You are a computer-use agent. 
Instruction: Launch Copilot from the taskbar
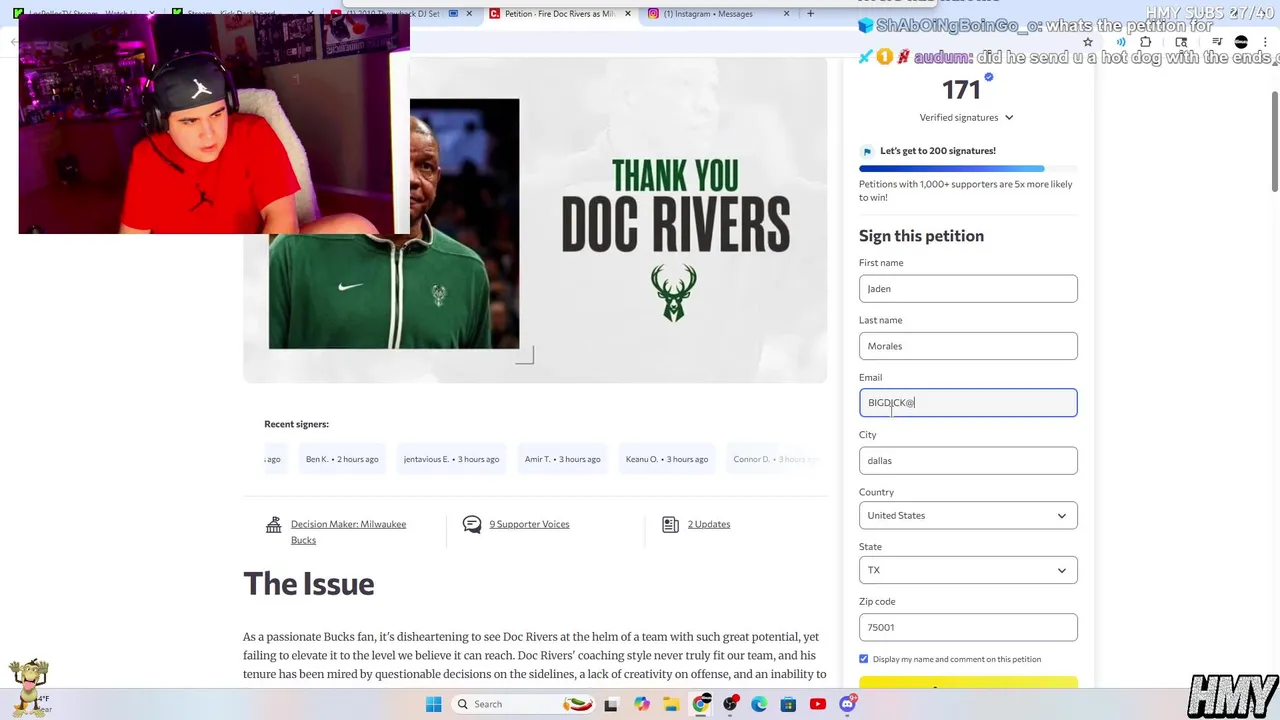[x=641, y=704]
